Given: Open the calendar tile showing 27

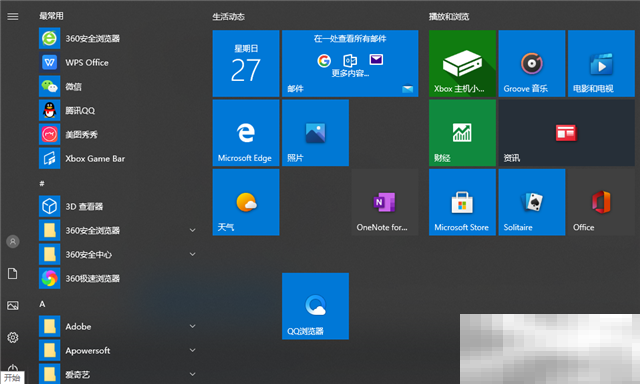Looking at the screenshot, I should coord(246,63).
